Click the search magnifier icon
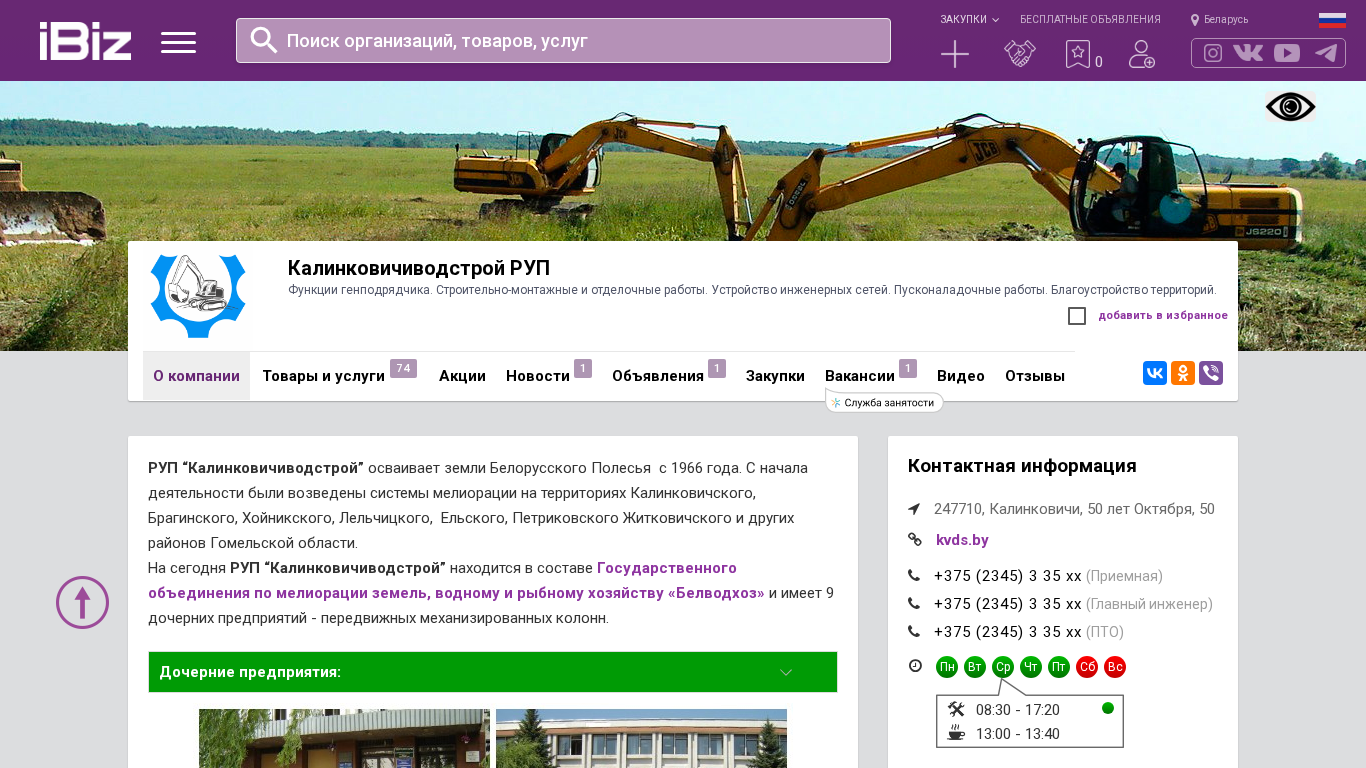Viewport: 1366px width, 768px height. 264,40
